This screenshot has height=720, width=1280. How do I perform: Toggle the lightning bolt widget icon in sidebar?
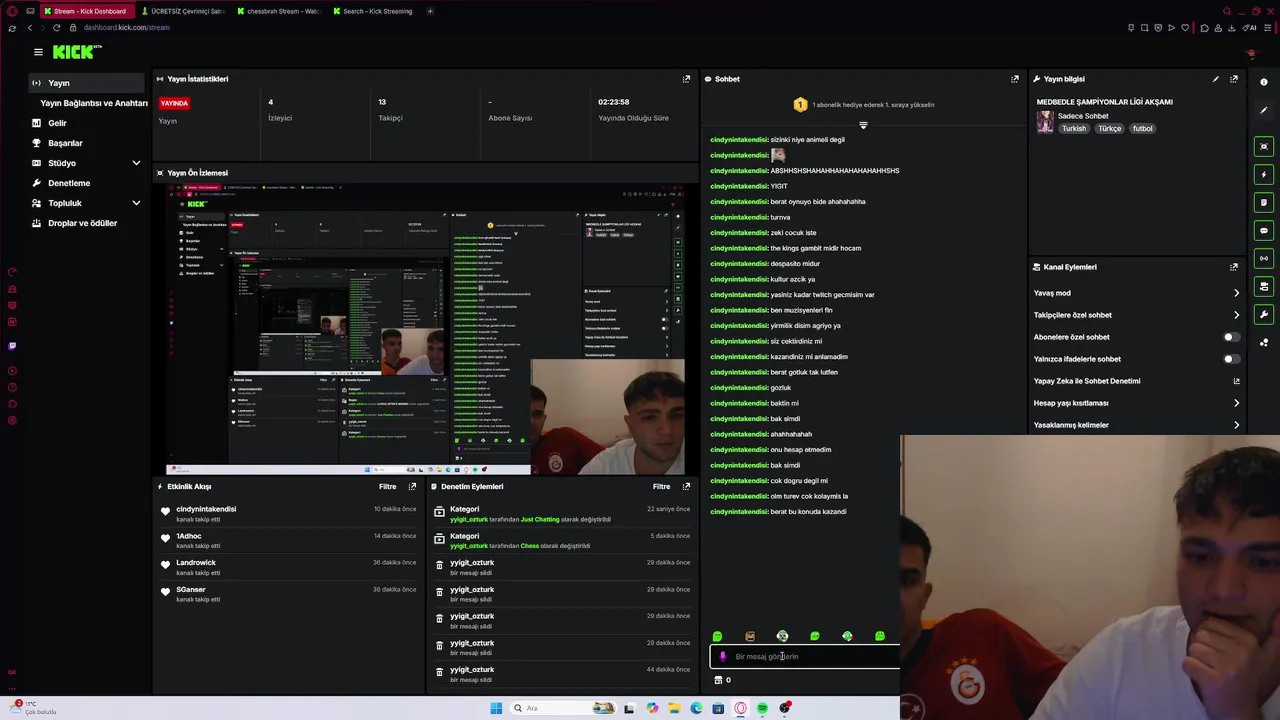(1264, 174)
